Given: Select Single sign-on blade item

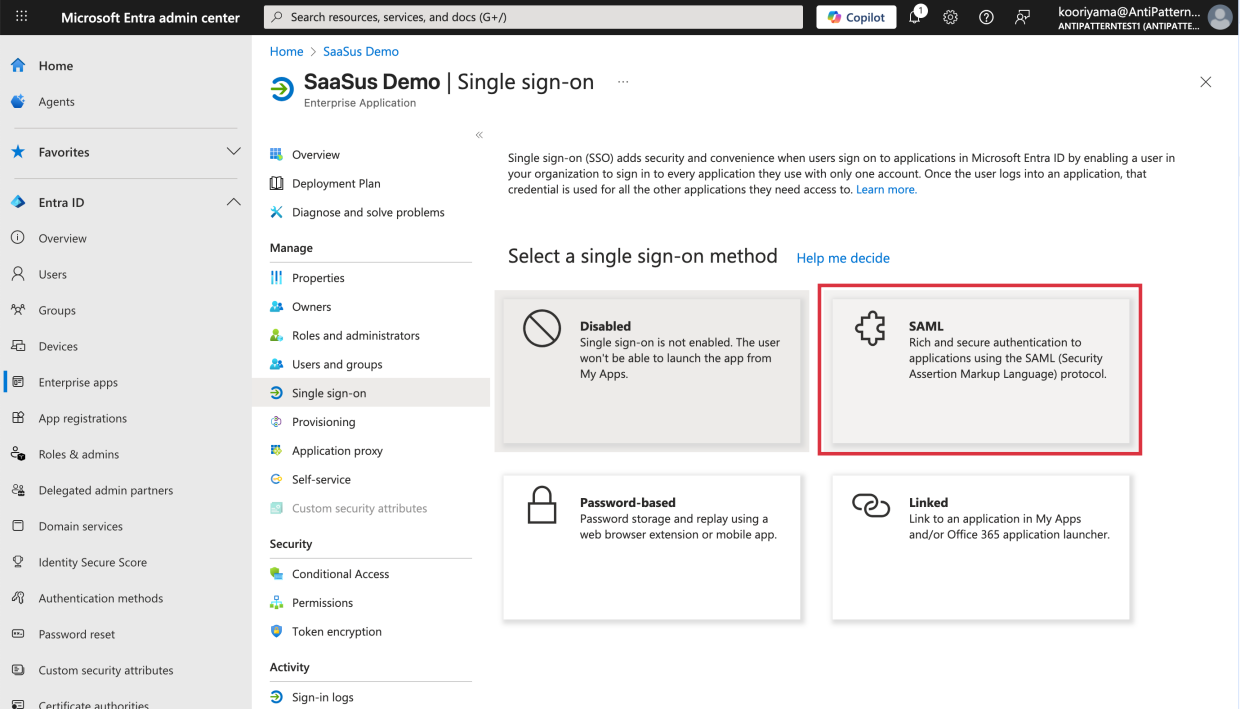Looking at the screenshot, I should coord(371,393).
